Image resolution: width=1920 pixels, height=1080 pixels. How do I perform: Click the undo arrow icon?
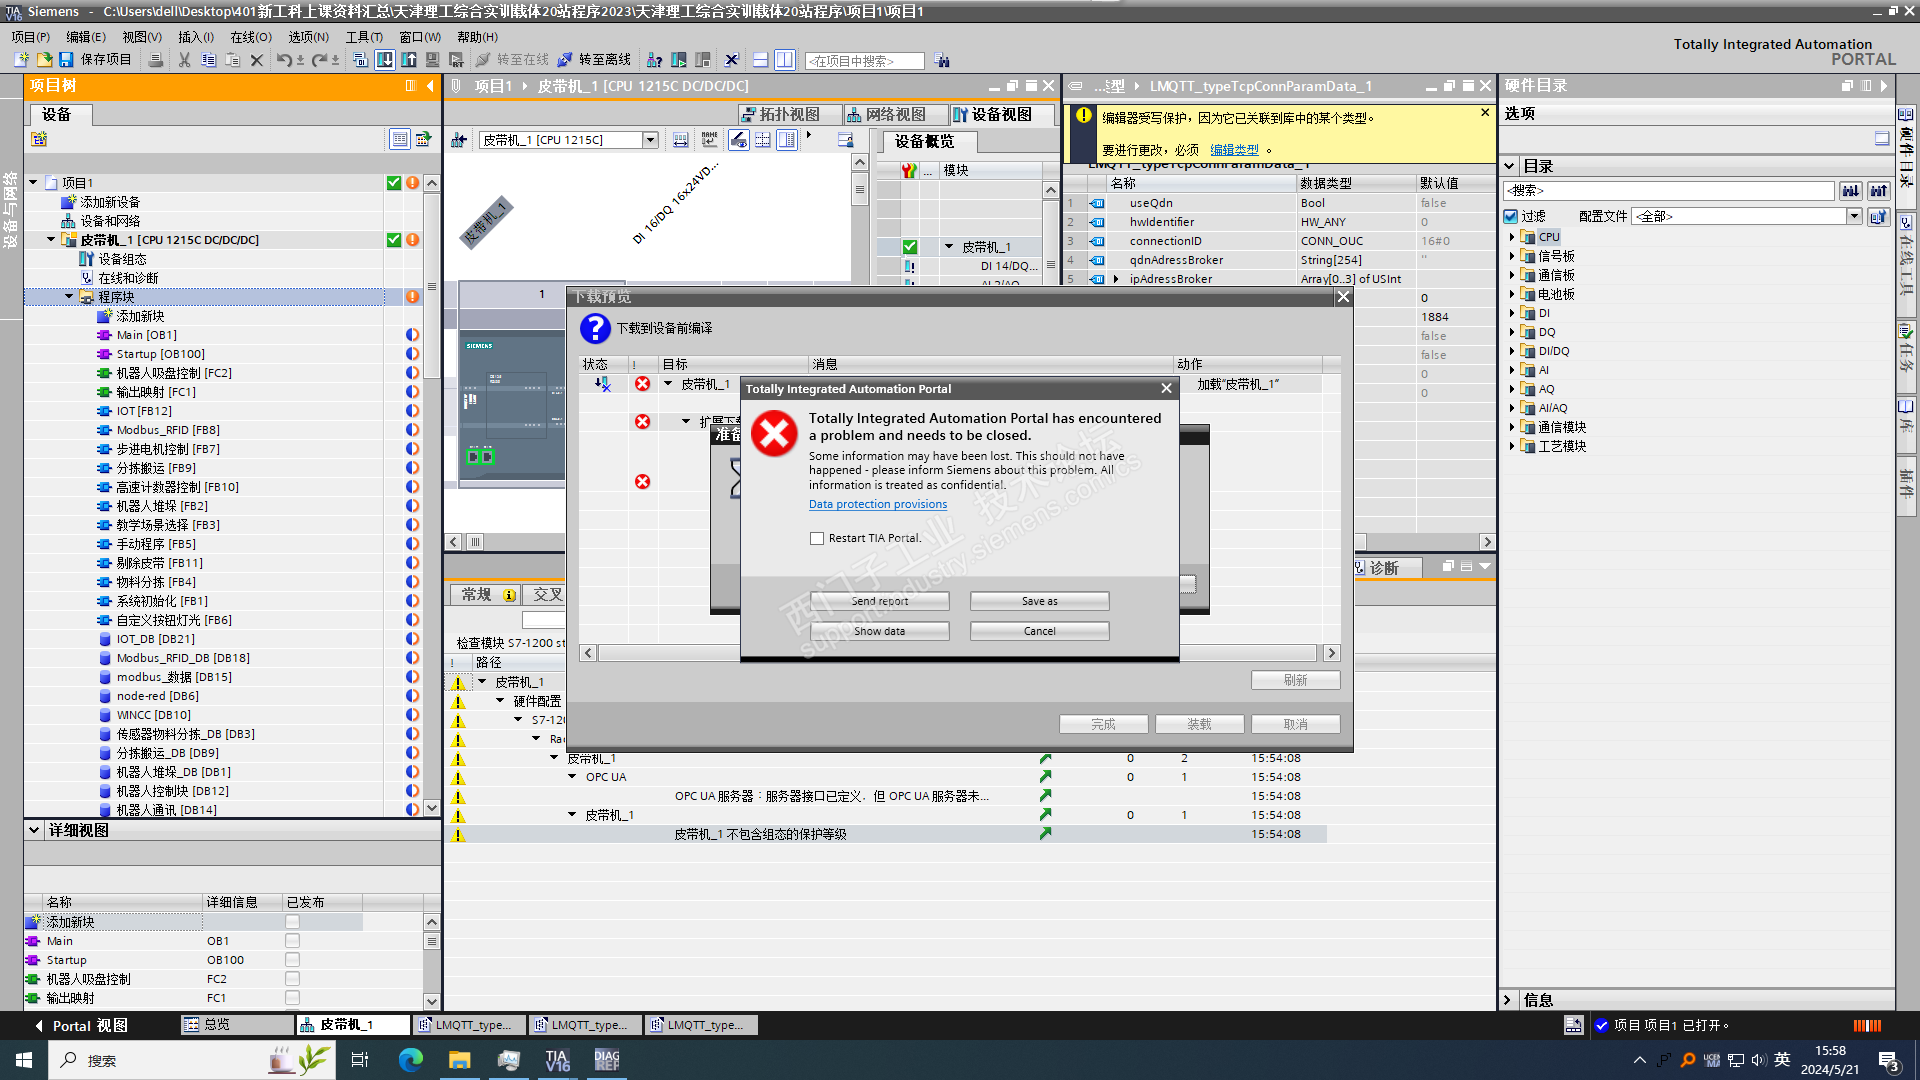point(284,60)
